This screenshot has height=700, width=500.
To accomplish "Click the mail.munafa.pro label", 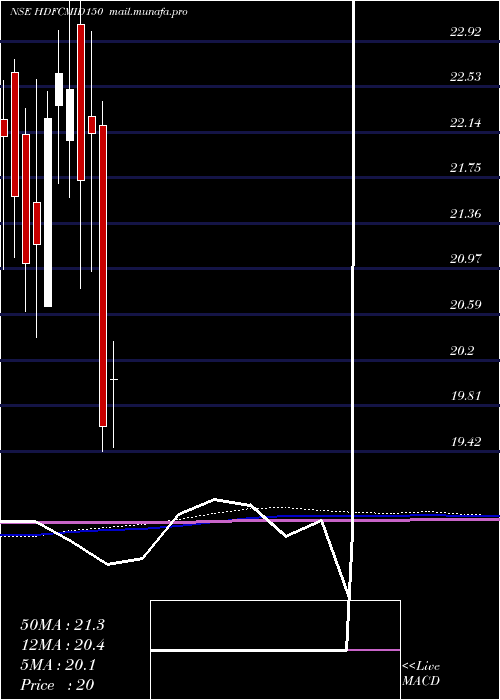I will 147,12.
